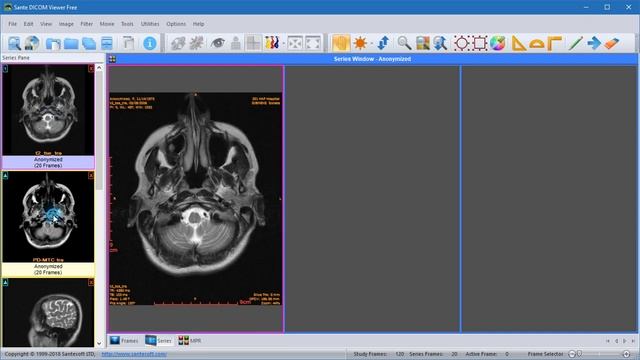Open the File menu

pyautogui.click(x=13, y=24)
